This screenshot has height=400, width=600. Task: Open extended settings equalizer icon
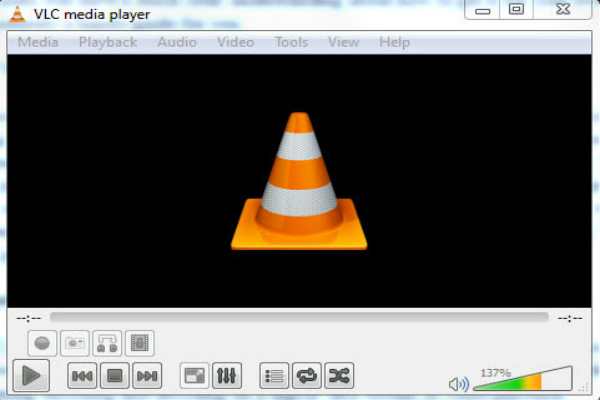pos(227,376)
